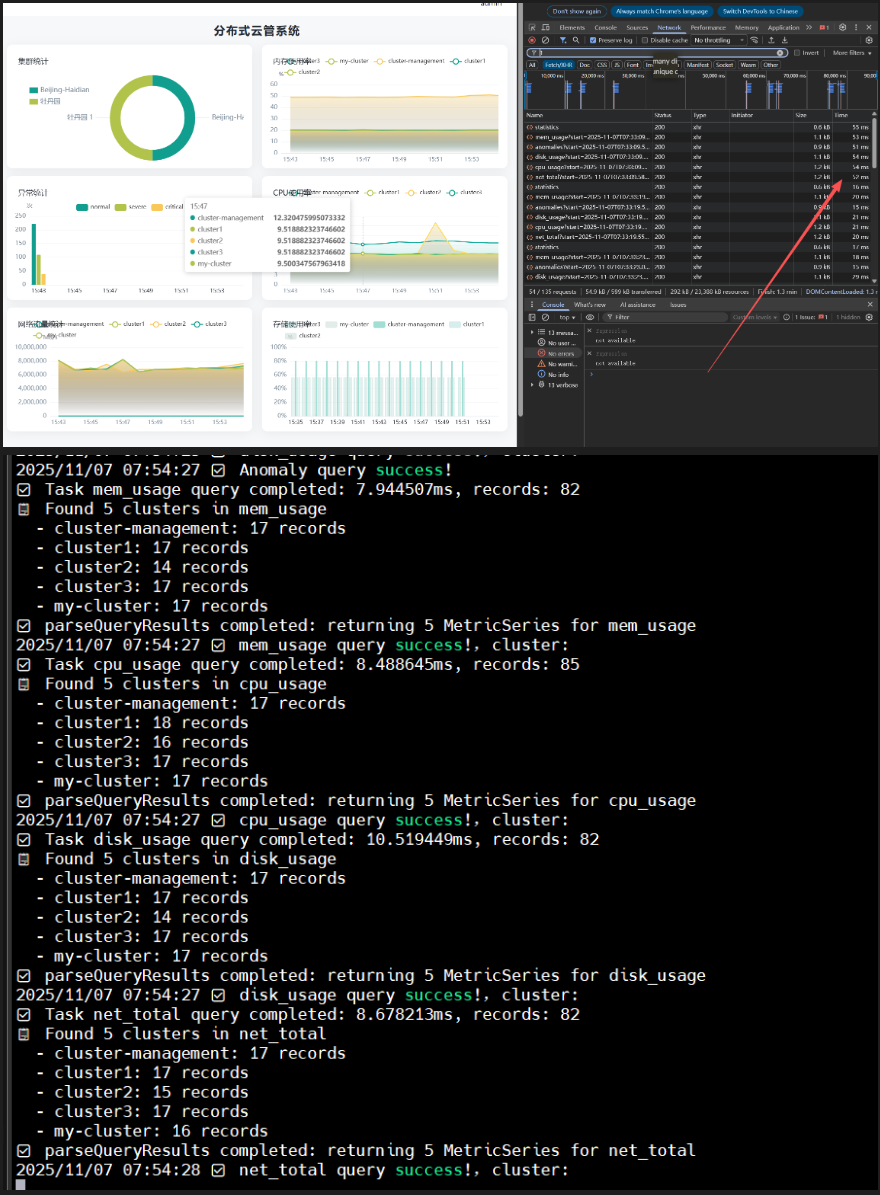Click the network URL filter input field
This screenshot has width=880, height=1195.
pyautogui.click(x=657, y=53)
